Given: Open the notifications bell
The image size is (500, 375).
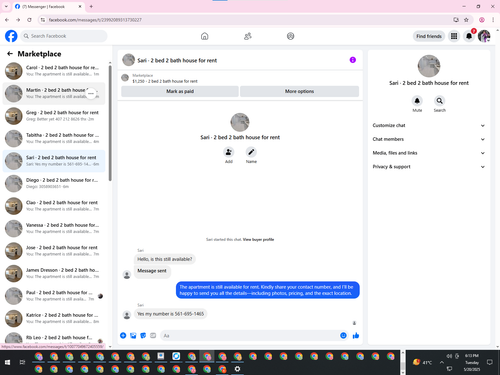Looking at the screenshot, I should pyautogui.click(x=469, y=36).
